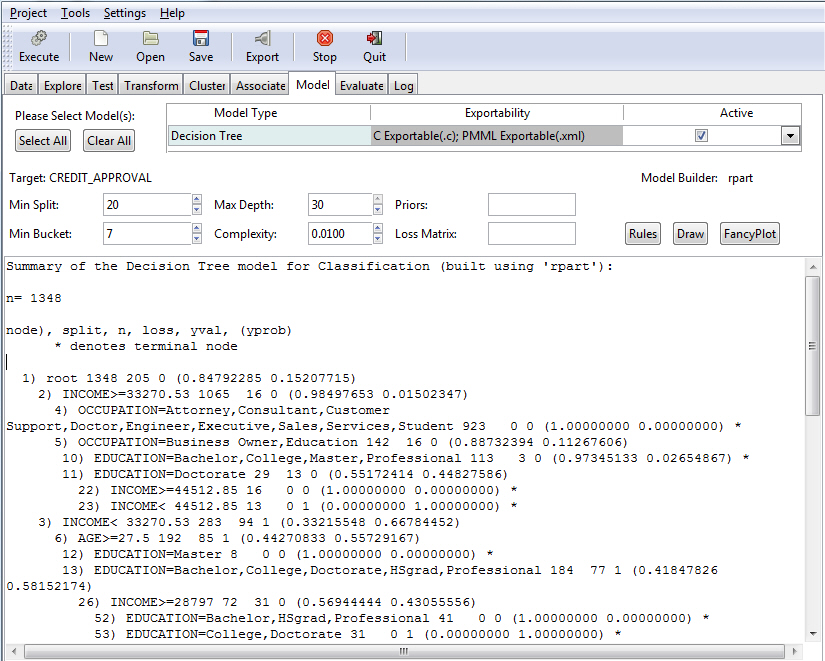Click the New document icon

[101, 38]
